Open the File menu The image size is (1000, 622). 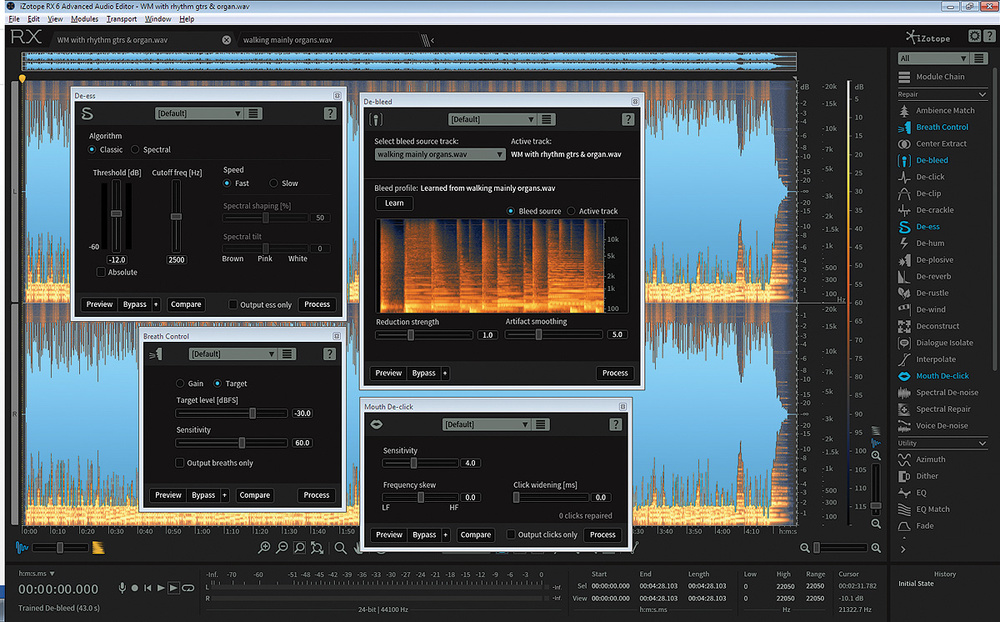(14, 19)
